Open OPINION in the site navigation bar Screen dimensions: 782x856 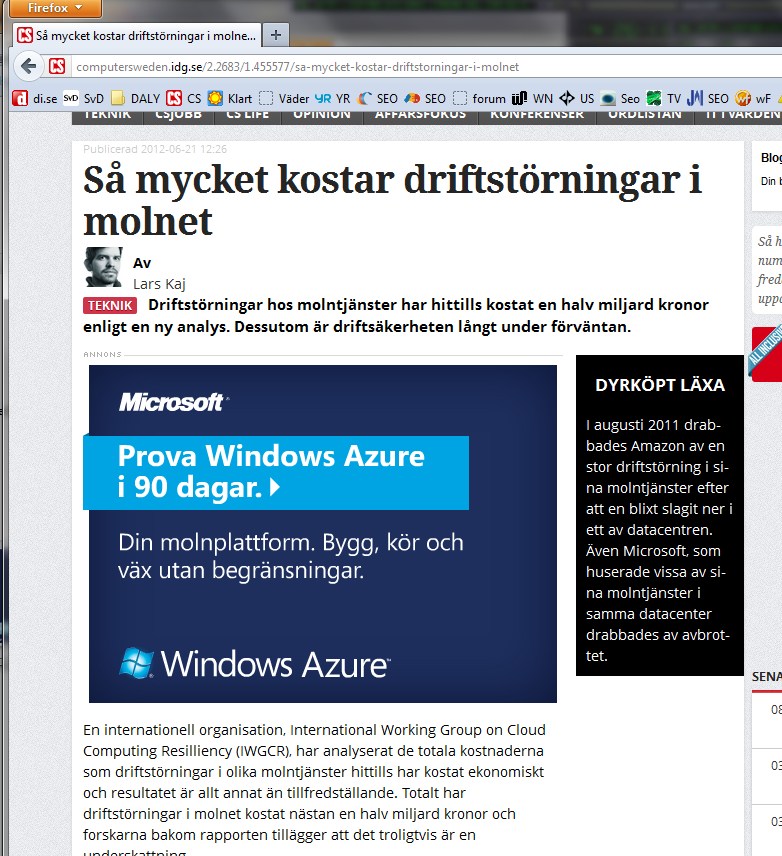click(x=322, y=115)
